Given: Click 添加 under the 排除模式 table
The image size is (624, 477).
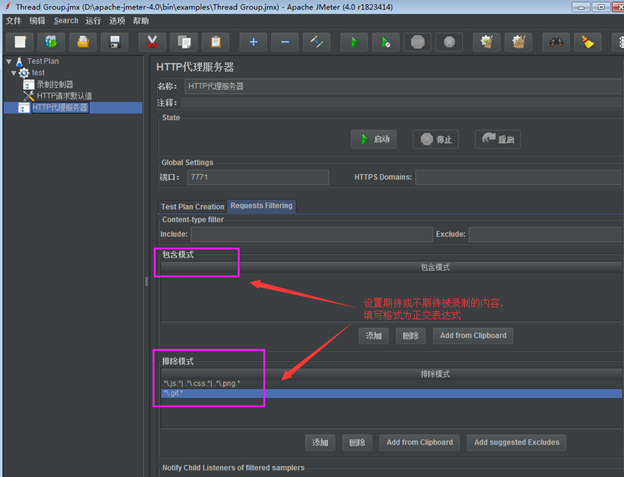Looking at the screenshot, I should [320, 442].
